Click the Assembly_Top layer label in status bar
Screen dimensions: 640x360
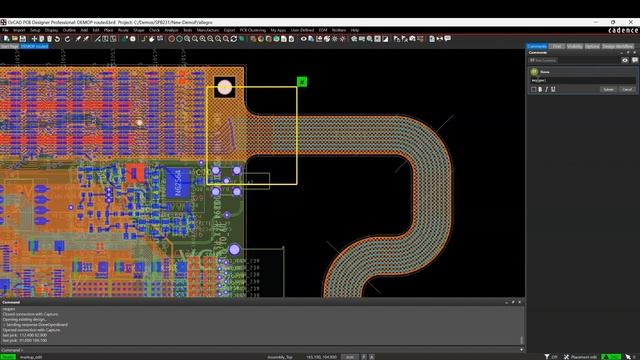click(280, 357)
